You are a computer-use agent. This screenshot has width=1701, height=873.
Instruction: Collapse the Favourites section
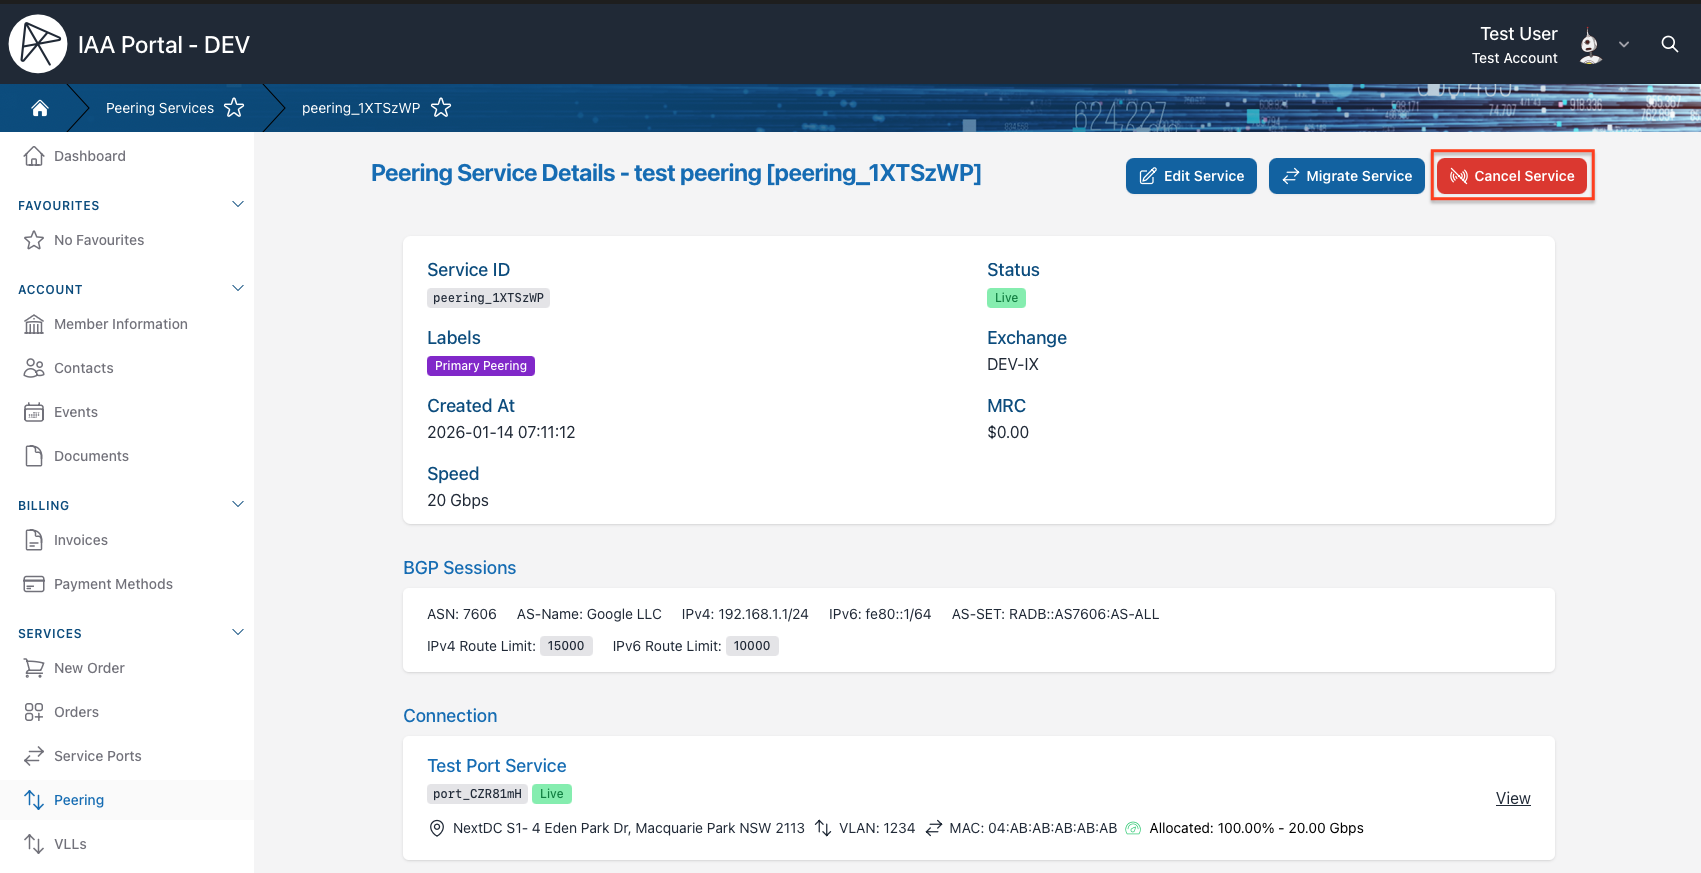(x=238, y=205)
